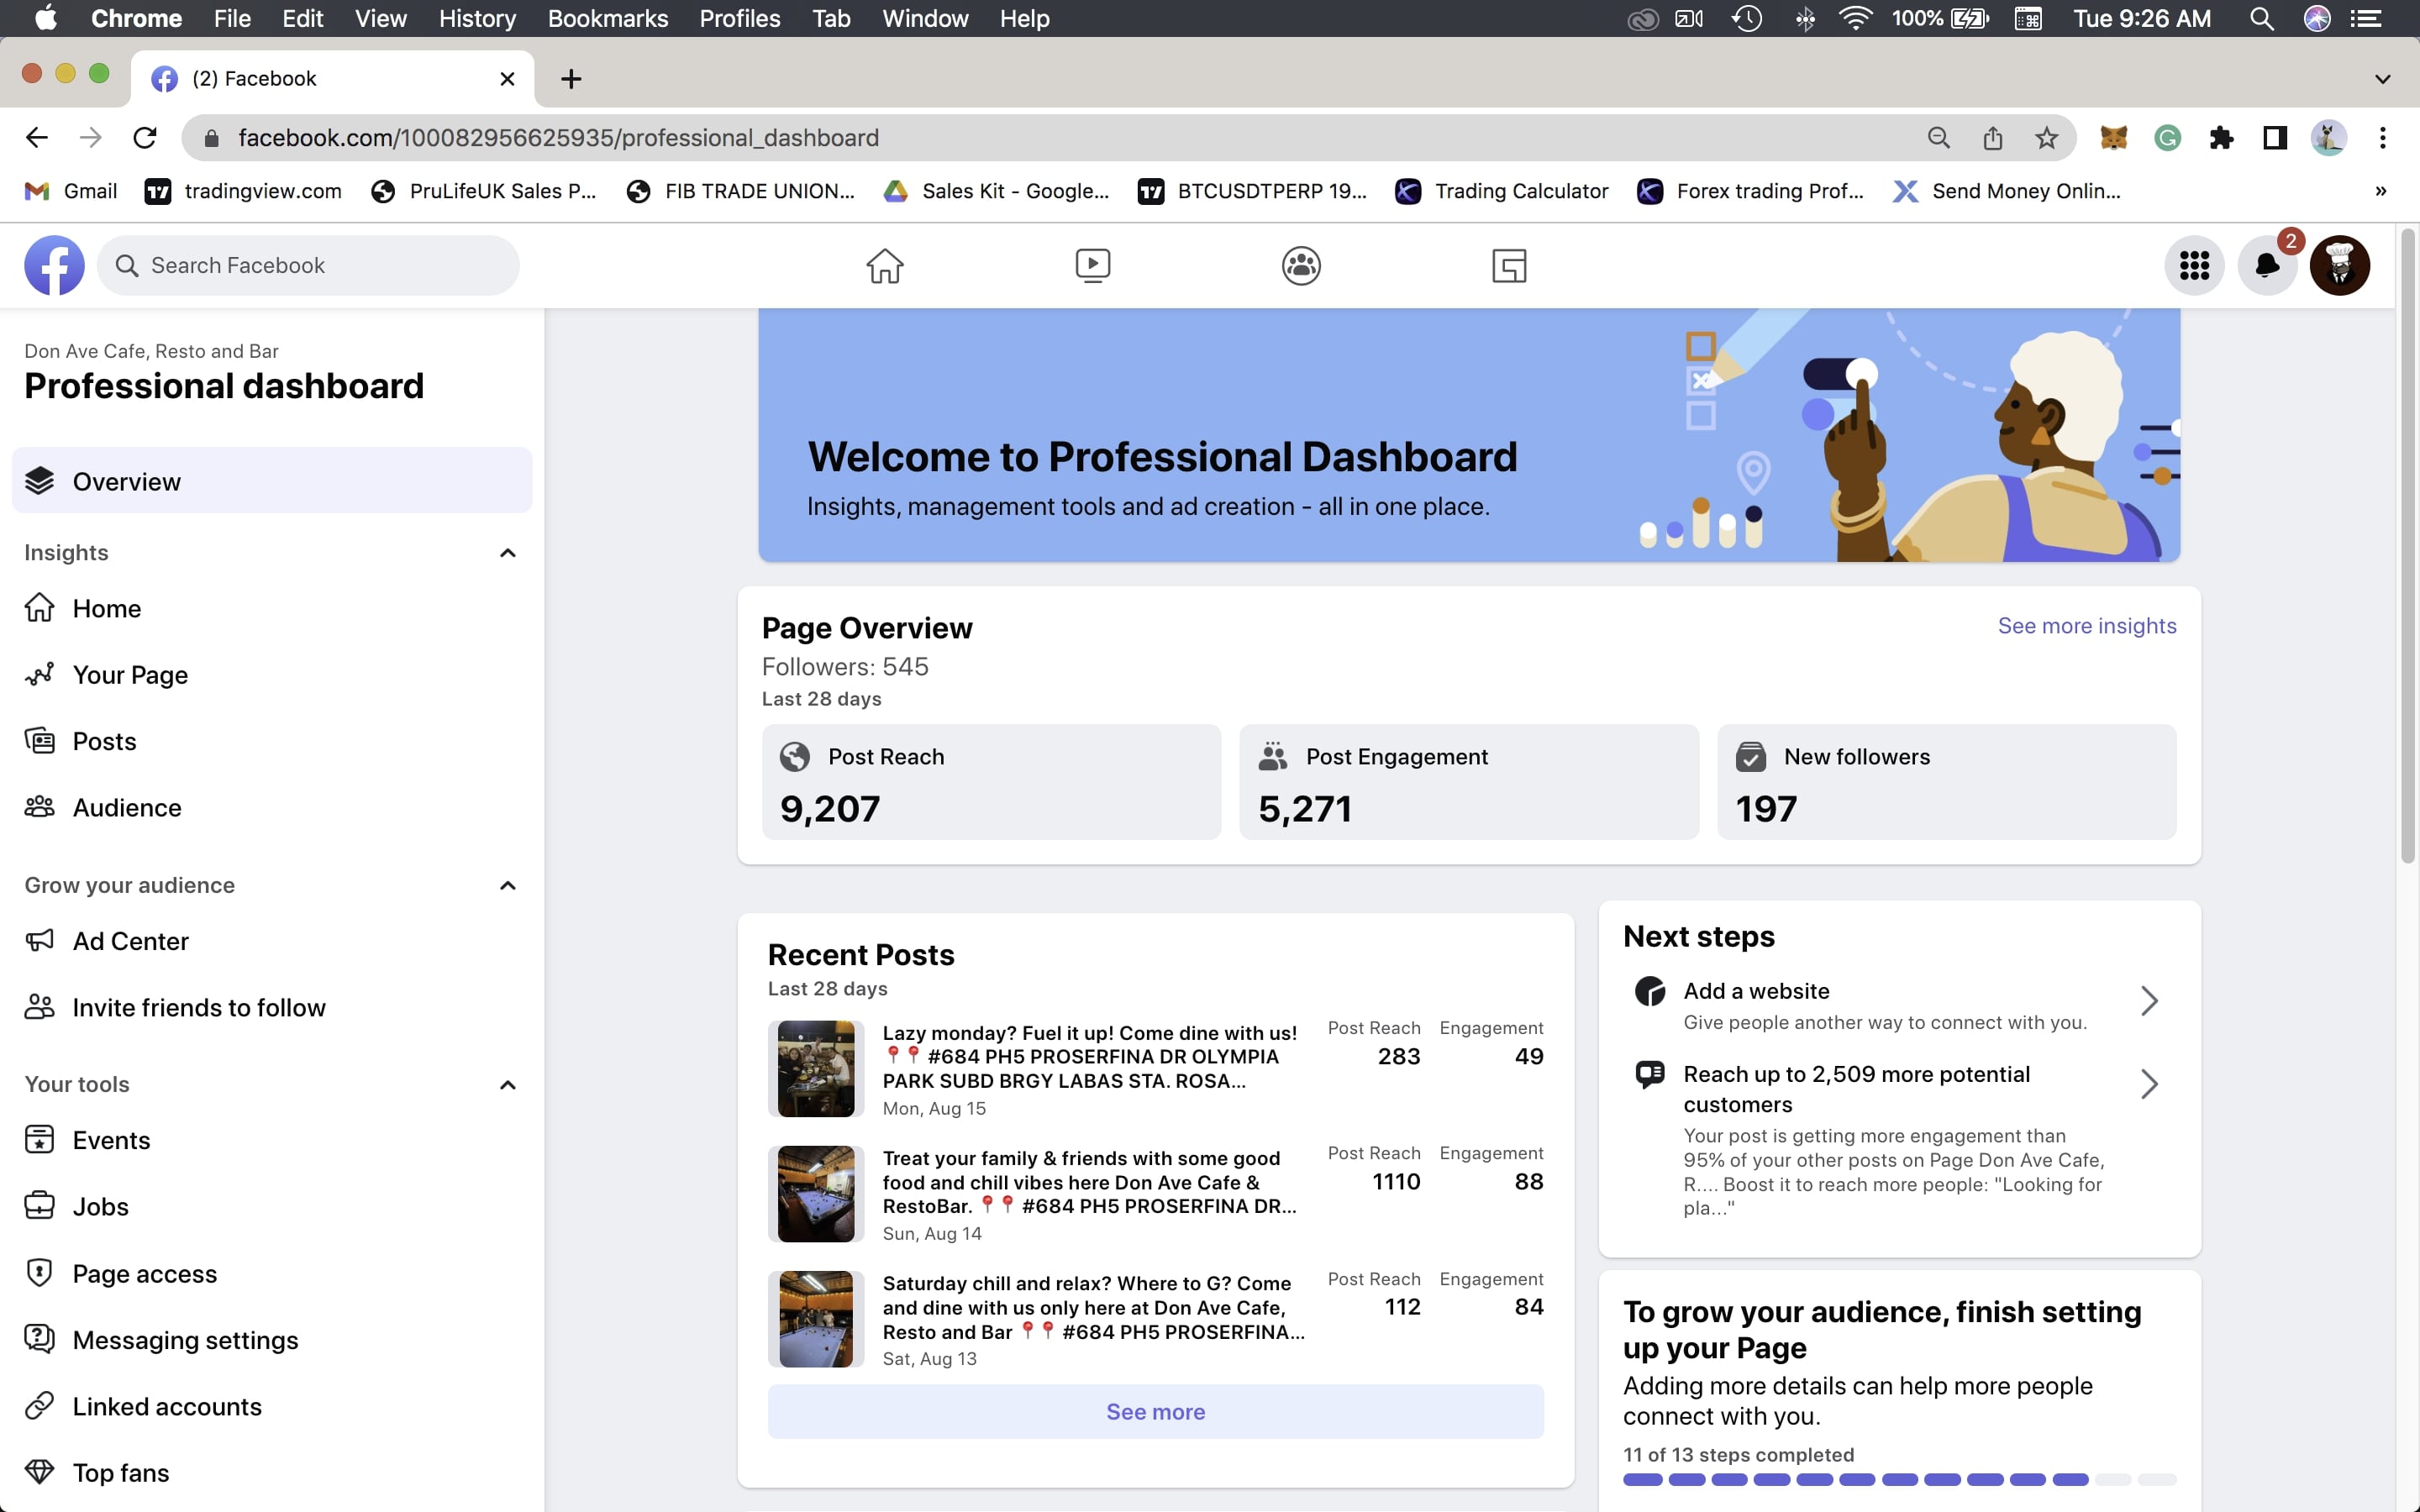This screenshot has width=2420, height=1512.
Task: Bookmark this page with the star icon
Action: pyautogui.click(x=2046, y=138)
